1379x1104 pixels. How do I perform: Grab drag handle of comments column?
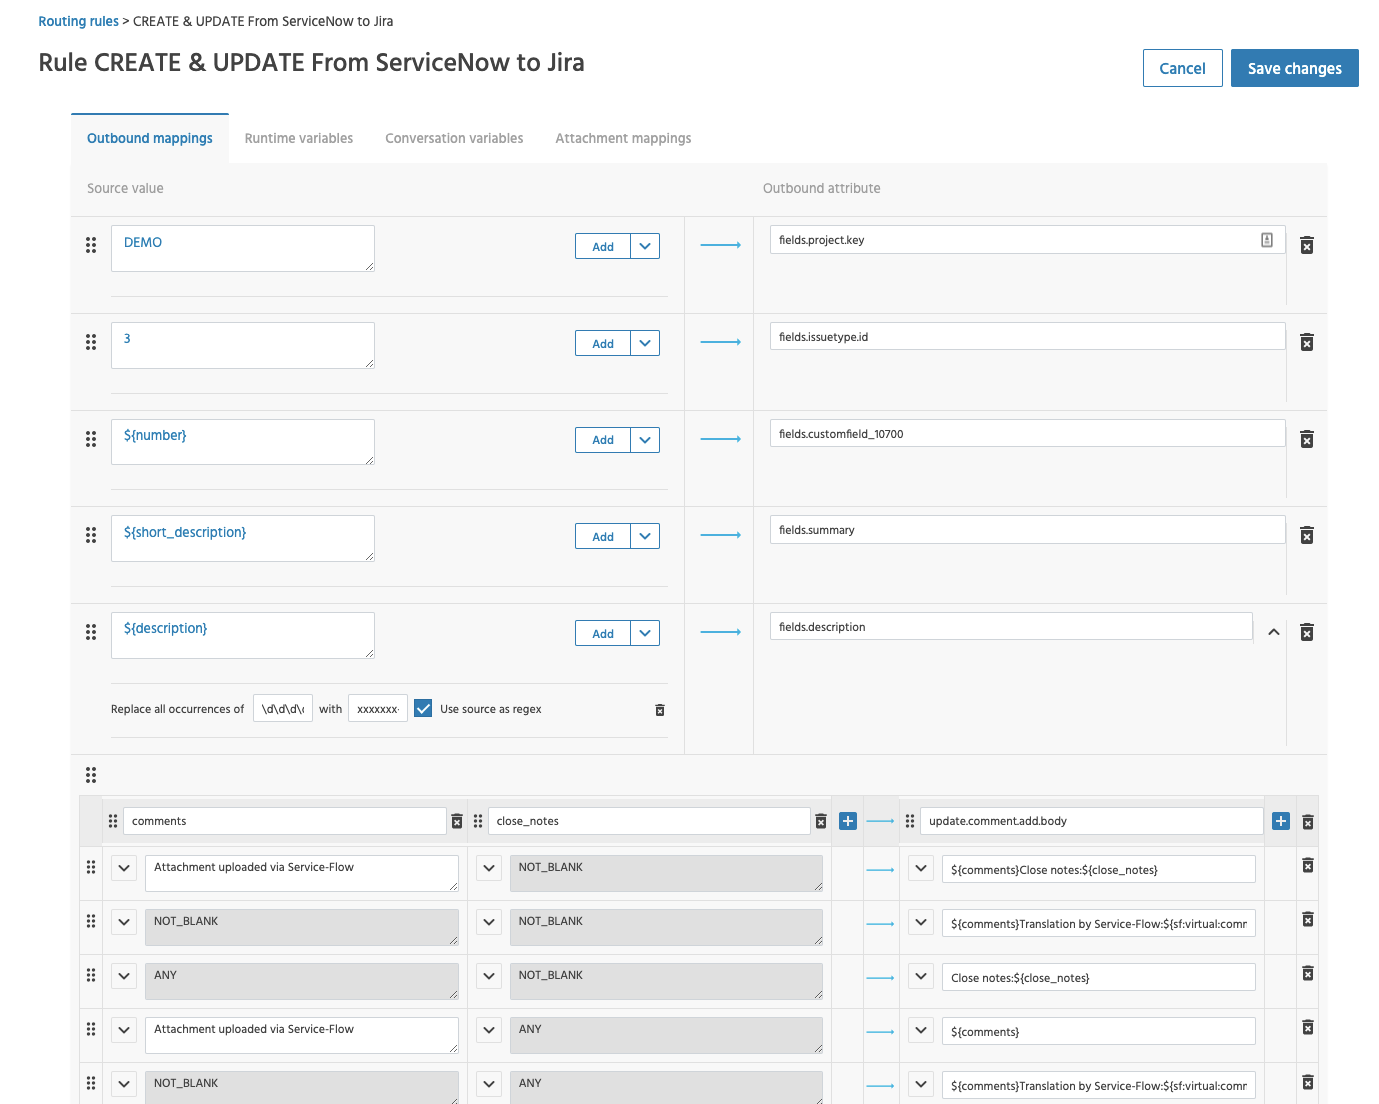(113, 821)
